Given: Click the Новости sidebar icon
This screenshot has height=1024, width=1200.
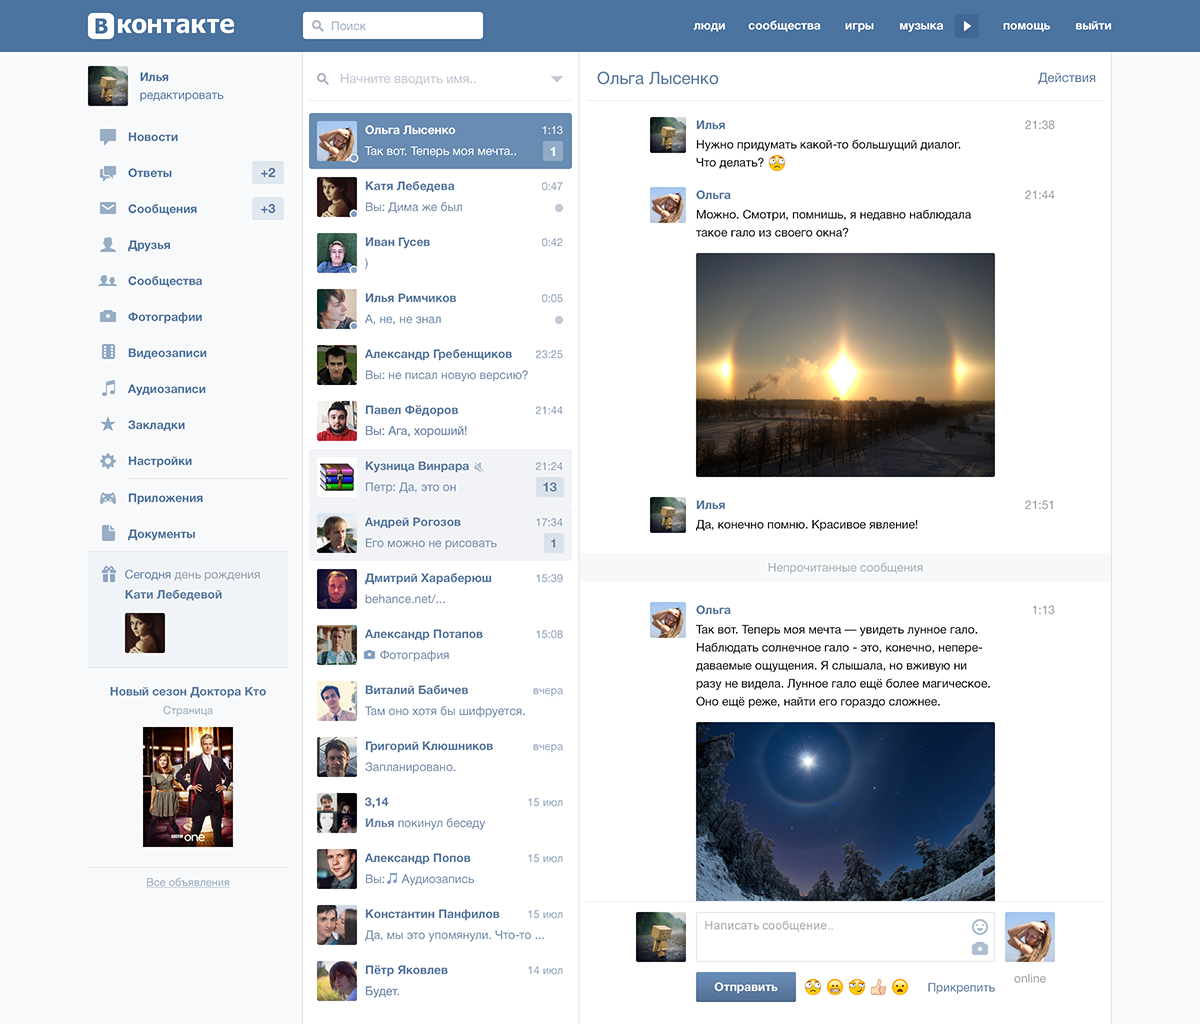Looking at the screenshot, I should tap(108, 137).
